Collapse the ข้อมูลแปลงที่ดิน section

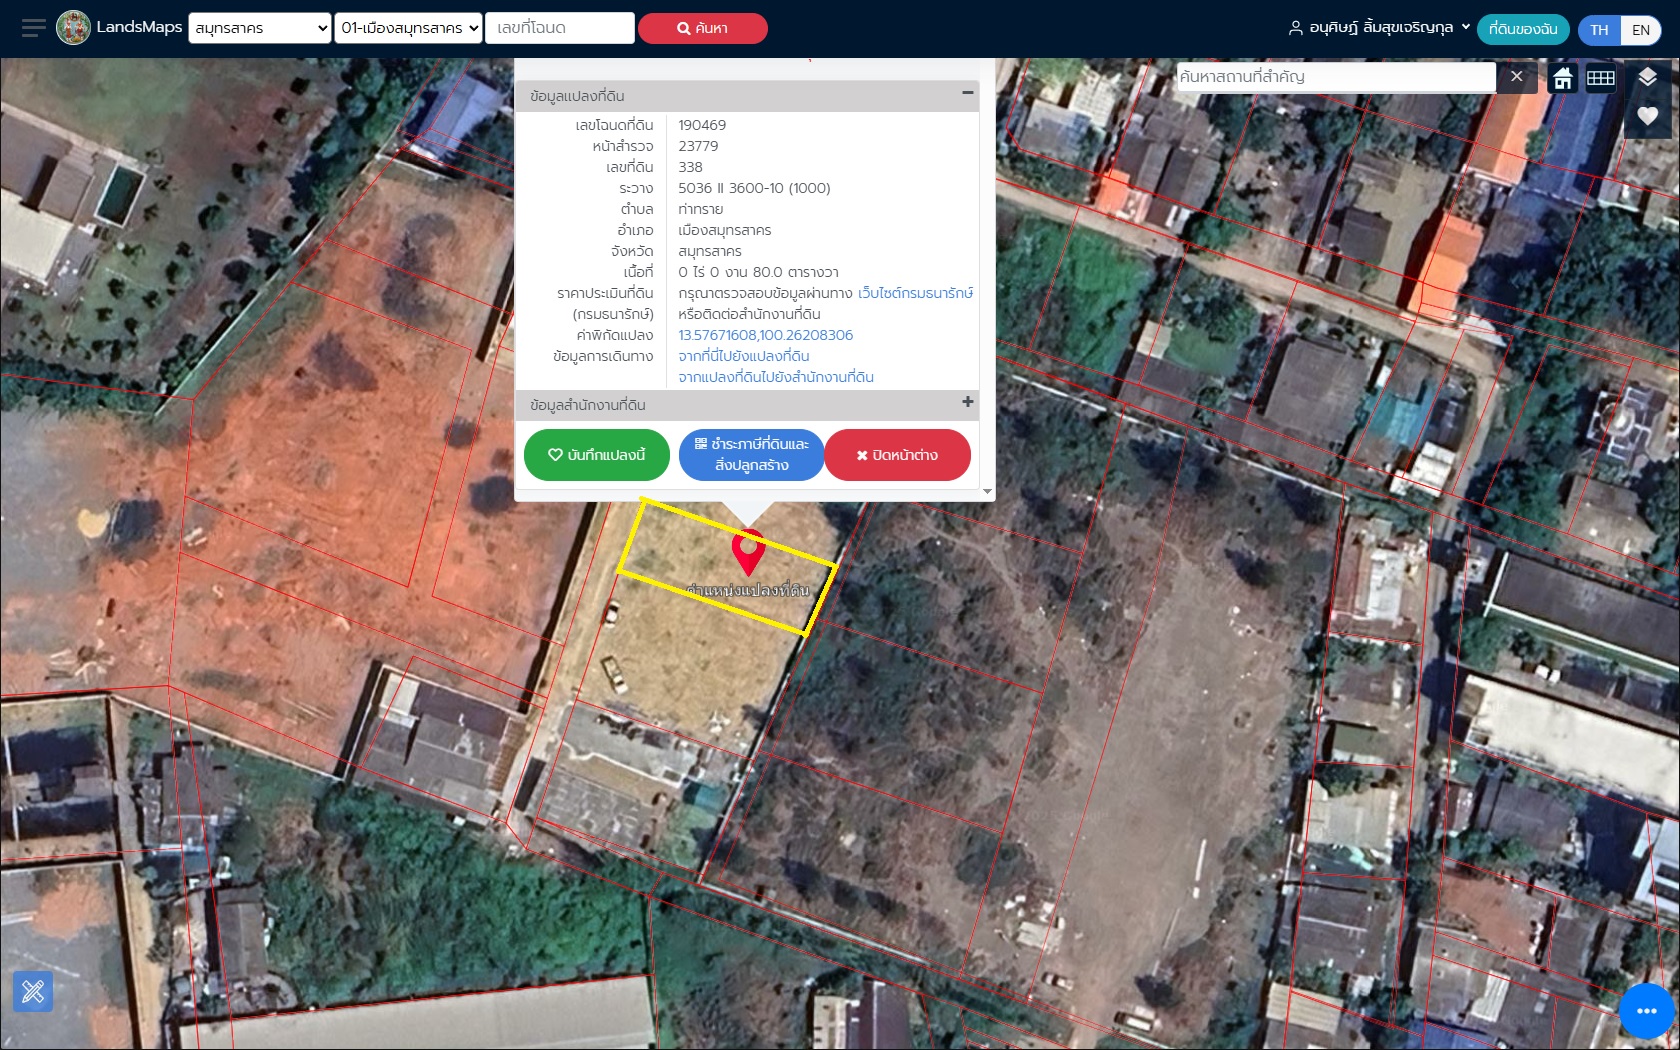(x=967, y=93)
